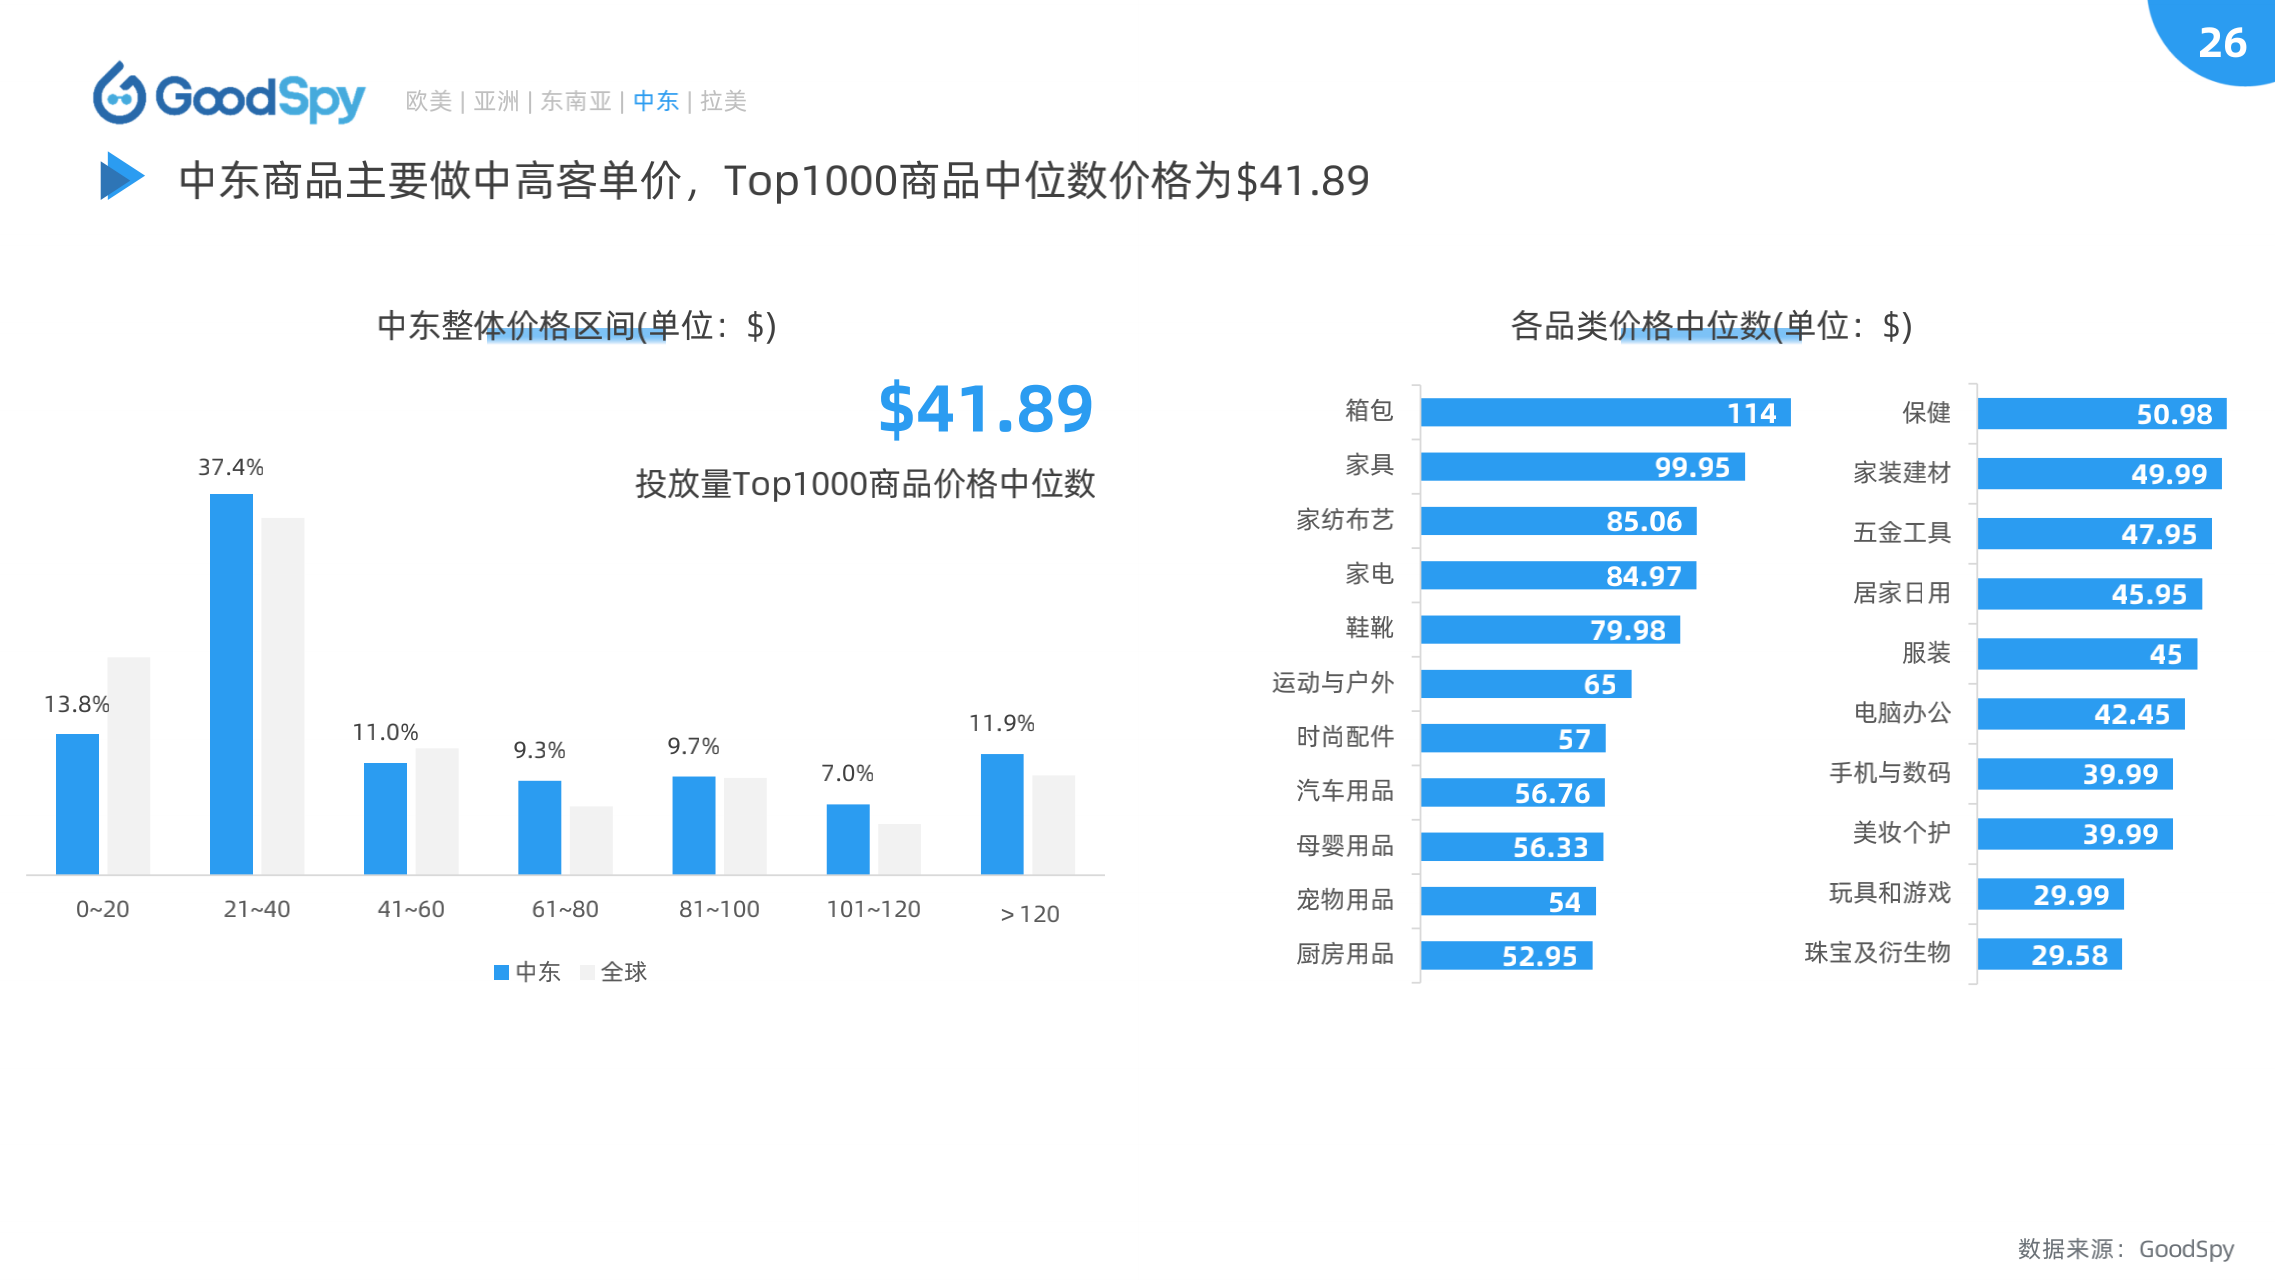Click the blue >120 bar at 11.9%

tap(1002, 814)
